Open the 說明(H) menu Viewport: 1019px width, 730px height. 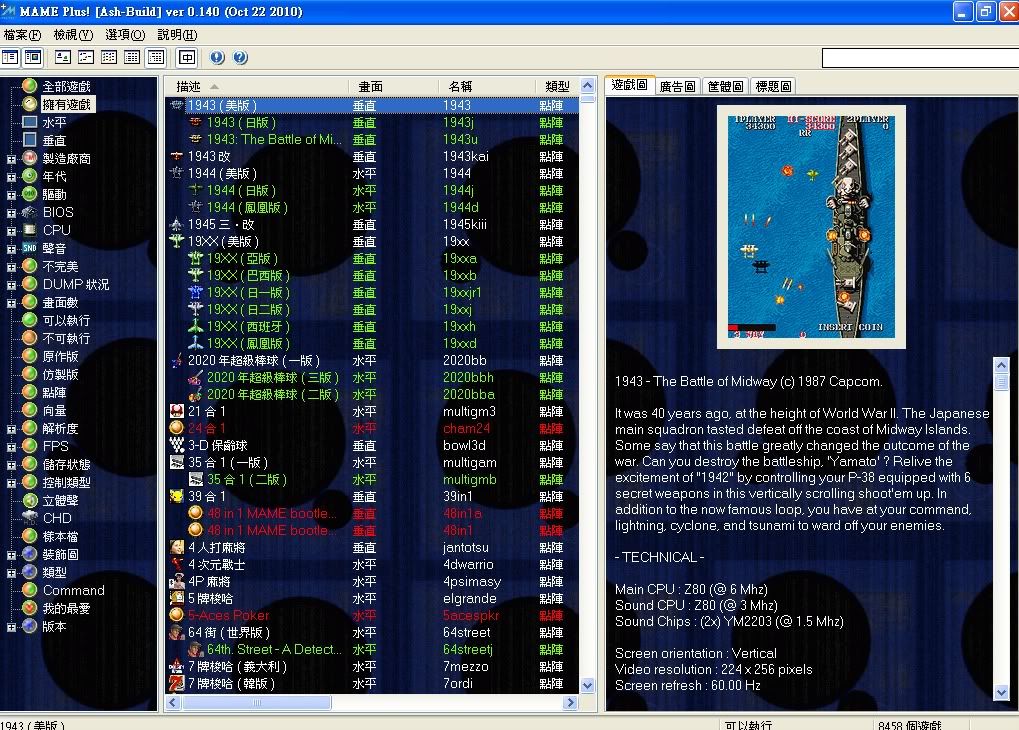tap(177, 34)
